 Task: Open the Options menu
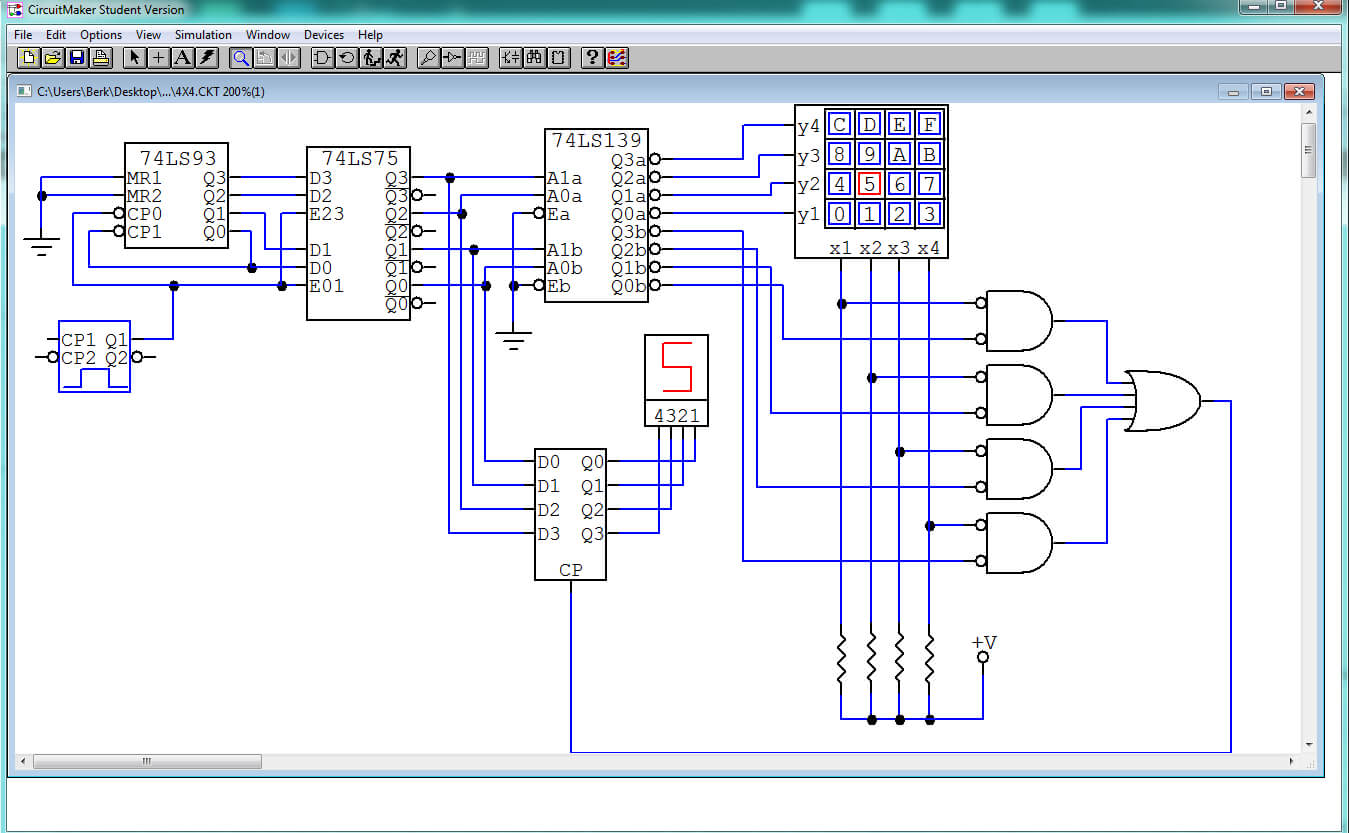101,35
